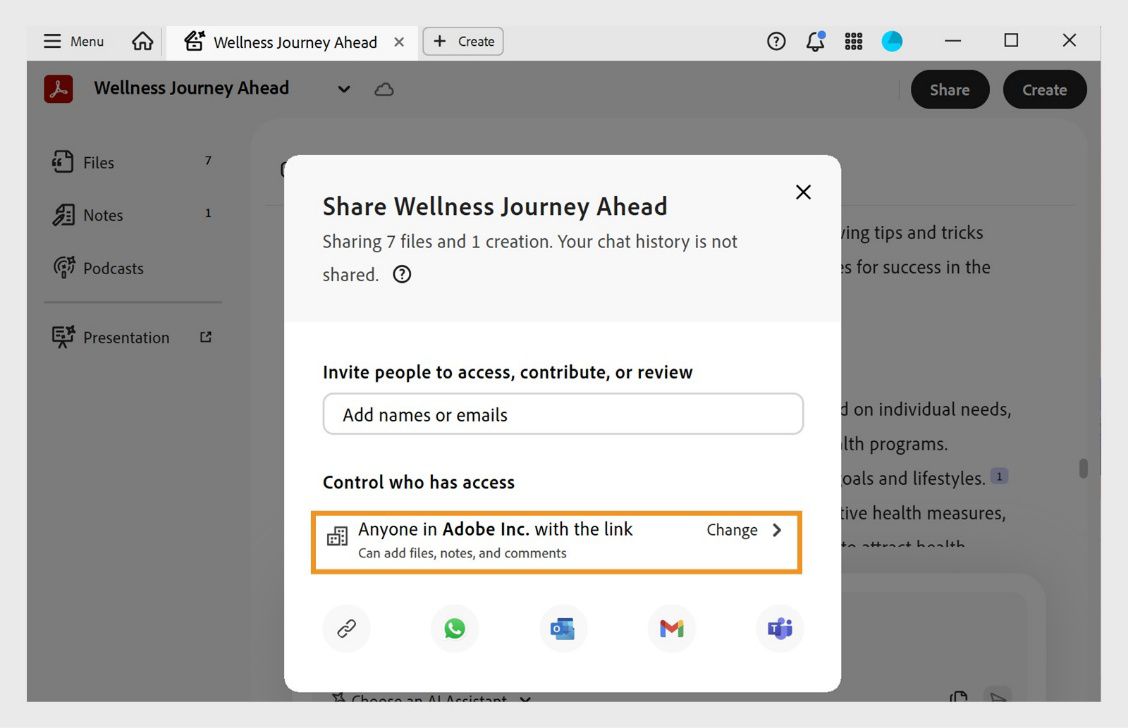Share via WhatsApp
This screenshot has width=1128, height=728.
(455, 628)
